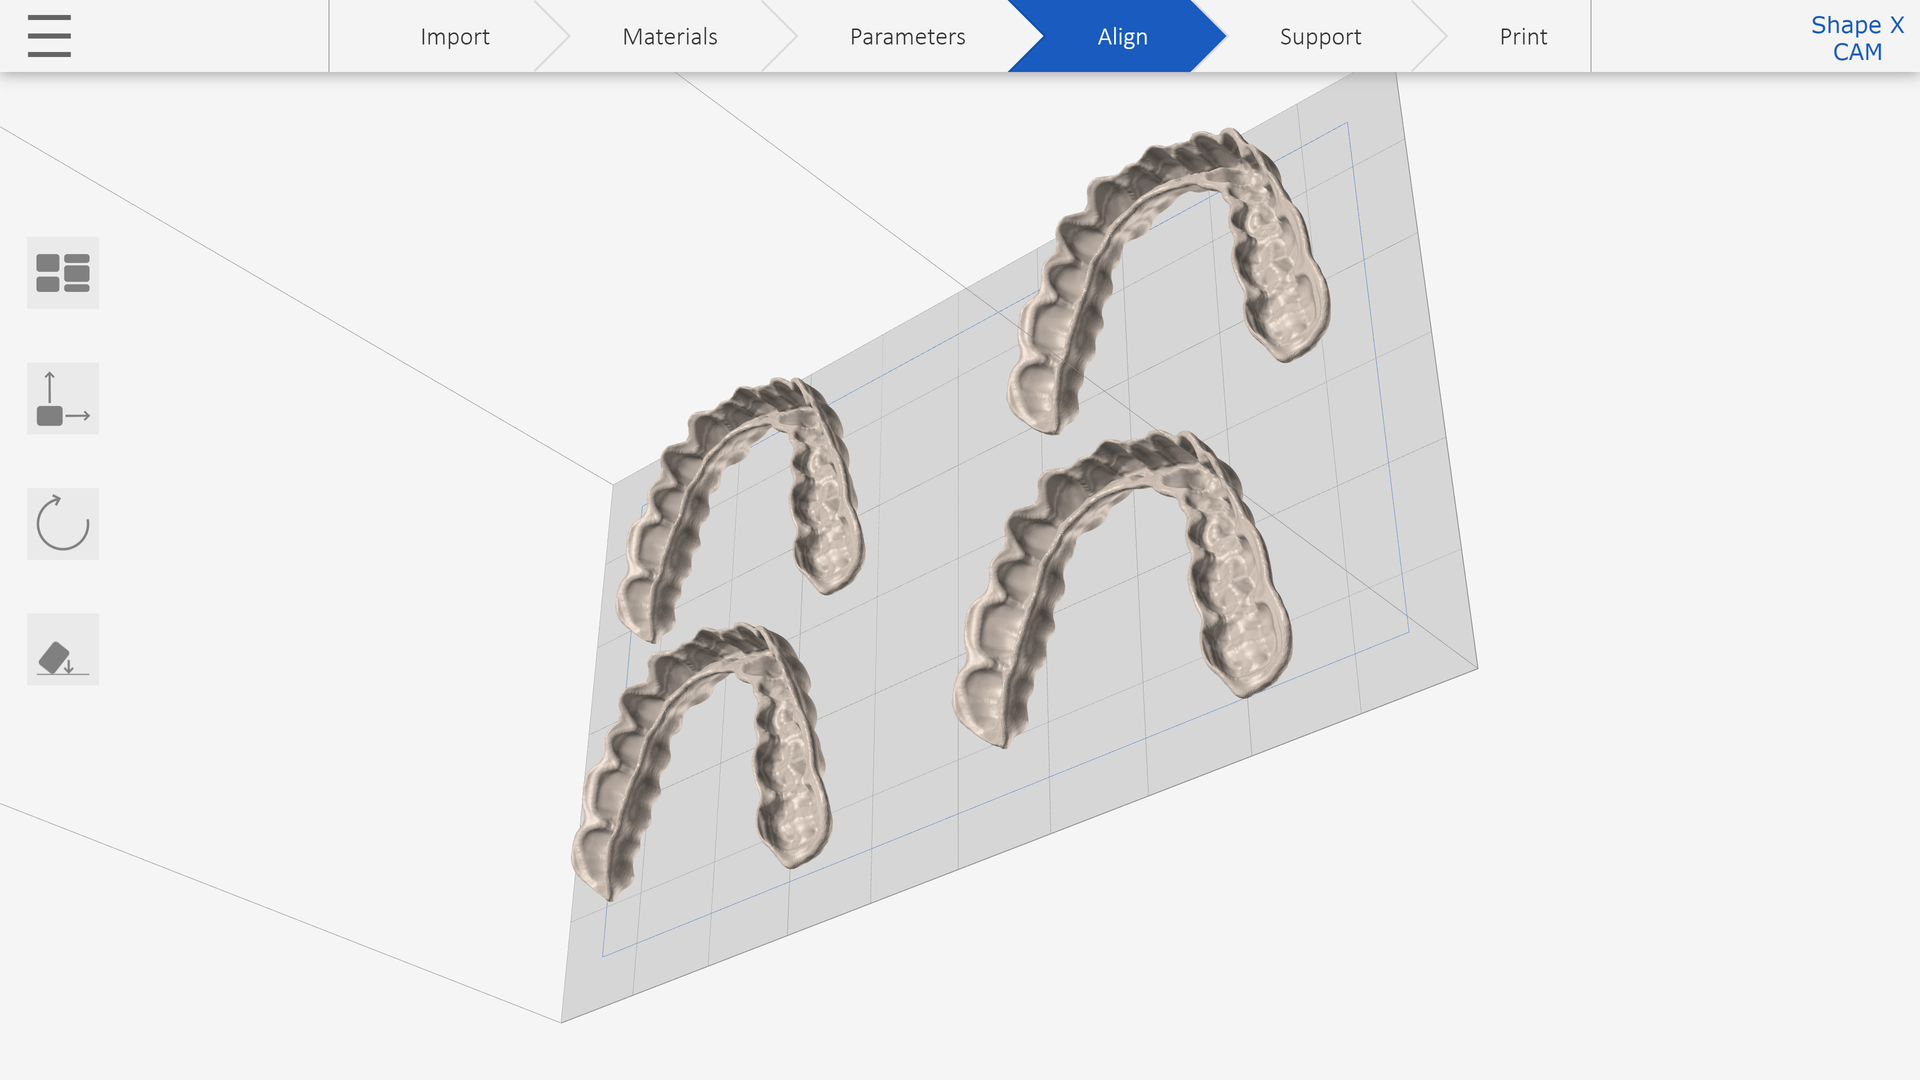Go to the Import step
This screenshot has height=1080, width=1920.
(x=454, y=37)
